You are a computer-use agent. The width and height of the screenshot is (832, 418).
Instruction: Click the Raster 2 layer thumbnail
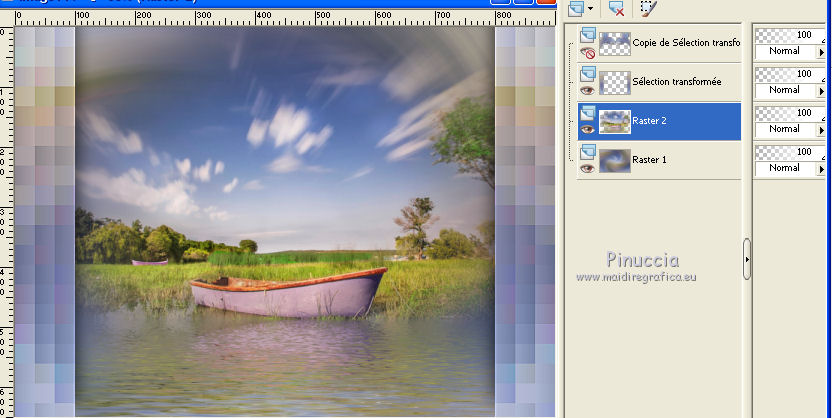tap(615, 121)
